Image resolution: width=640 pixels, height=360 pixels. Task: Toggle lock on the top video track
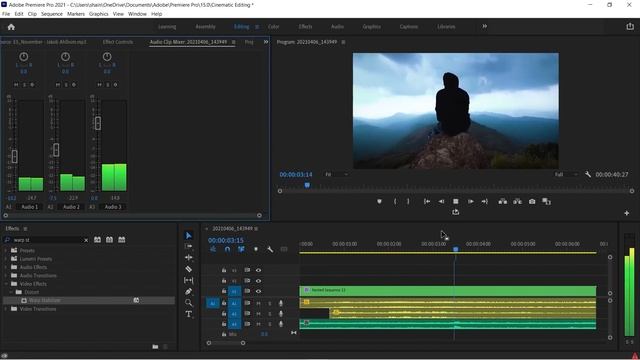(x=224, y=270)
